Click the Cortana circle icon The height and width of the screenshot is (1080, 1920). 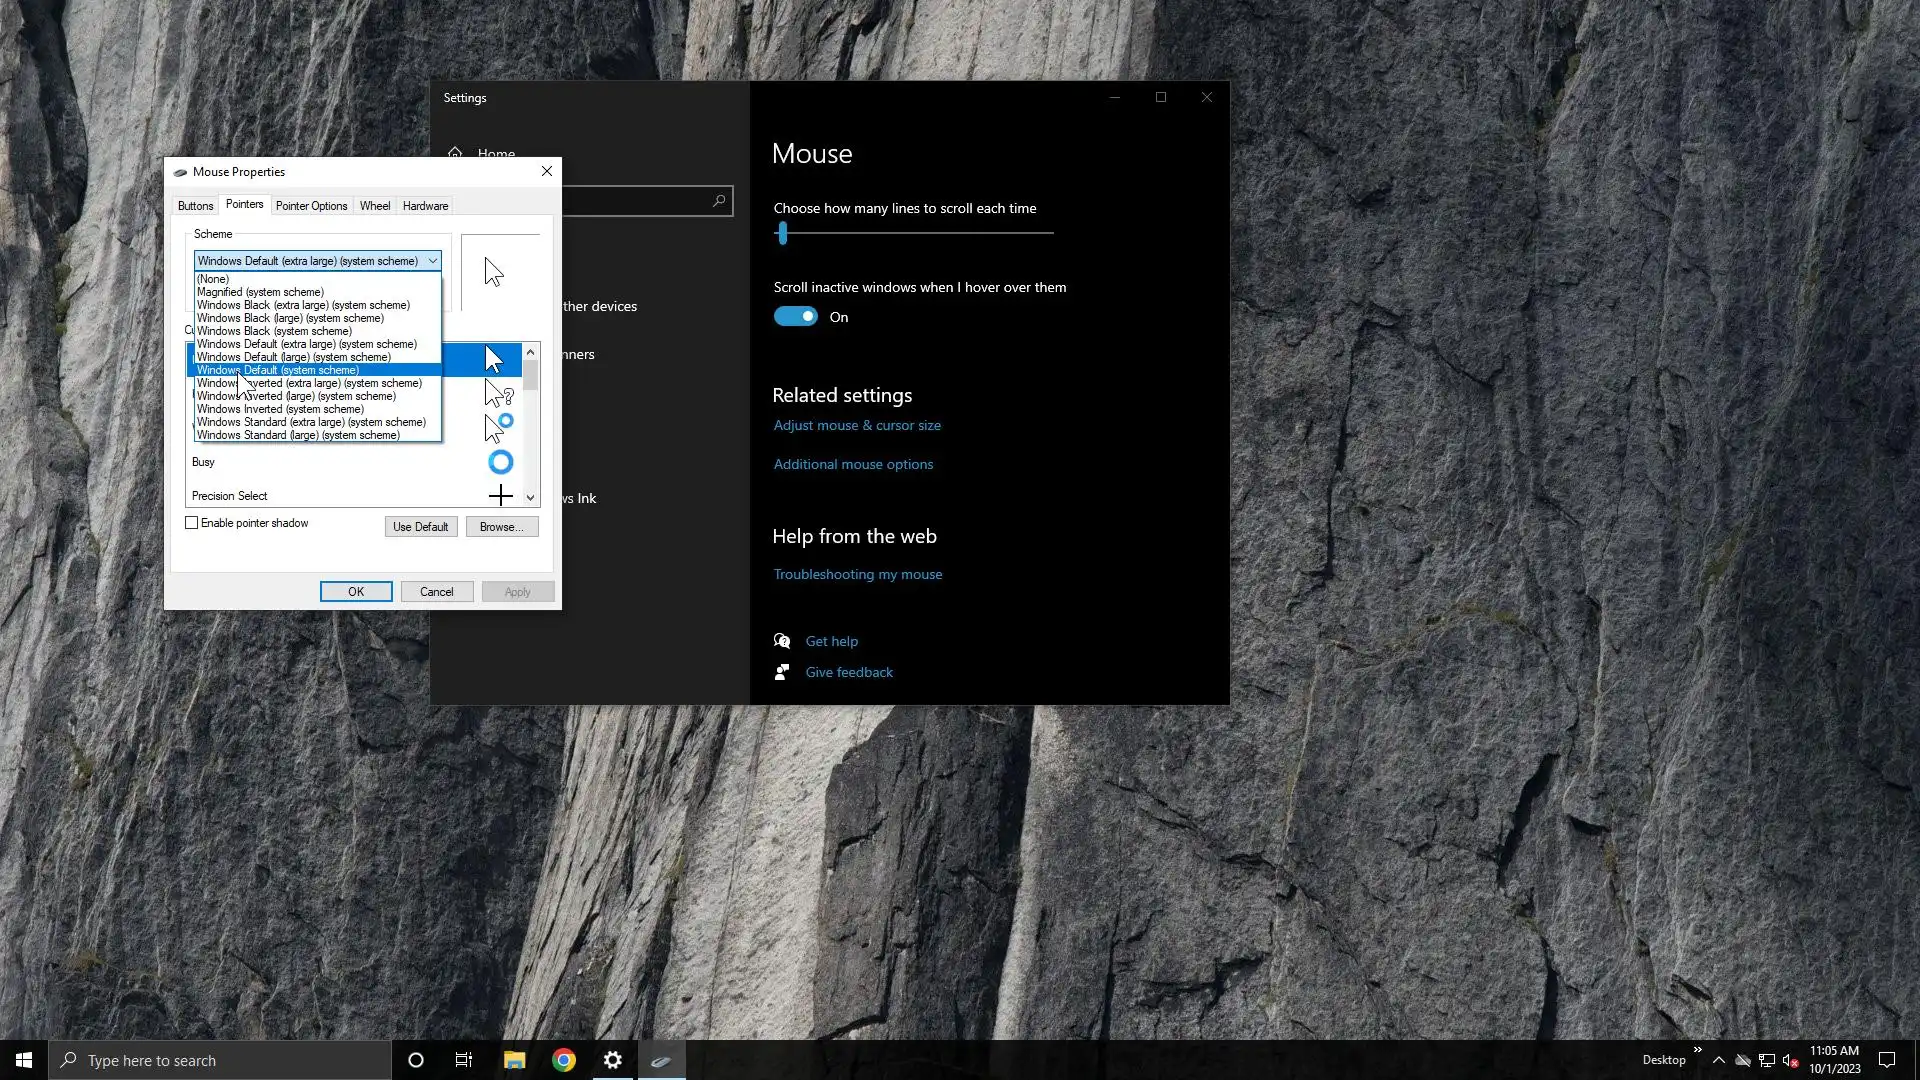click(416, 1060)
